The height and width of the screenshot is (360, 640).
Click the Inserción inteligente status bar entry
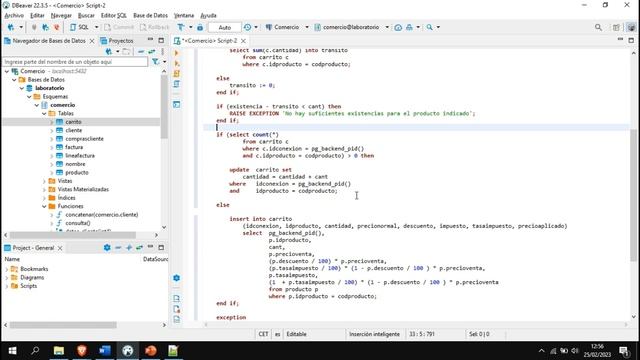coord(374,334)
